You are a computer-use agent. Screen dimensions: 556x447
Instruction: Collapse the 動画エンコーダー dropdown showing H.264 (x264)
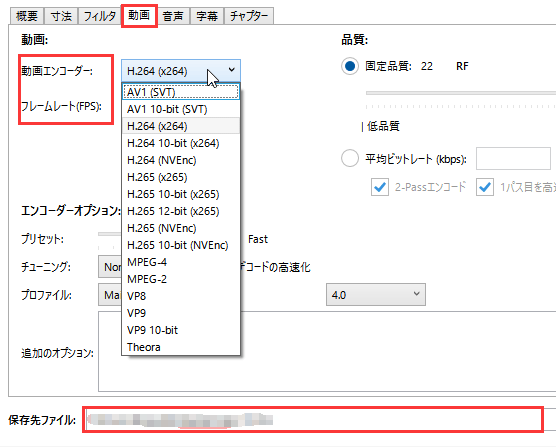(181, 71)
